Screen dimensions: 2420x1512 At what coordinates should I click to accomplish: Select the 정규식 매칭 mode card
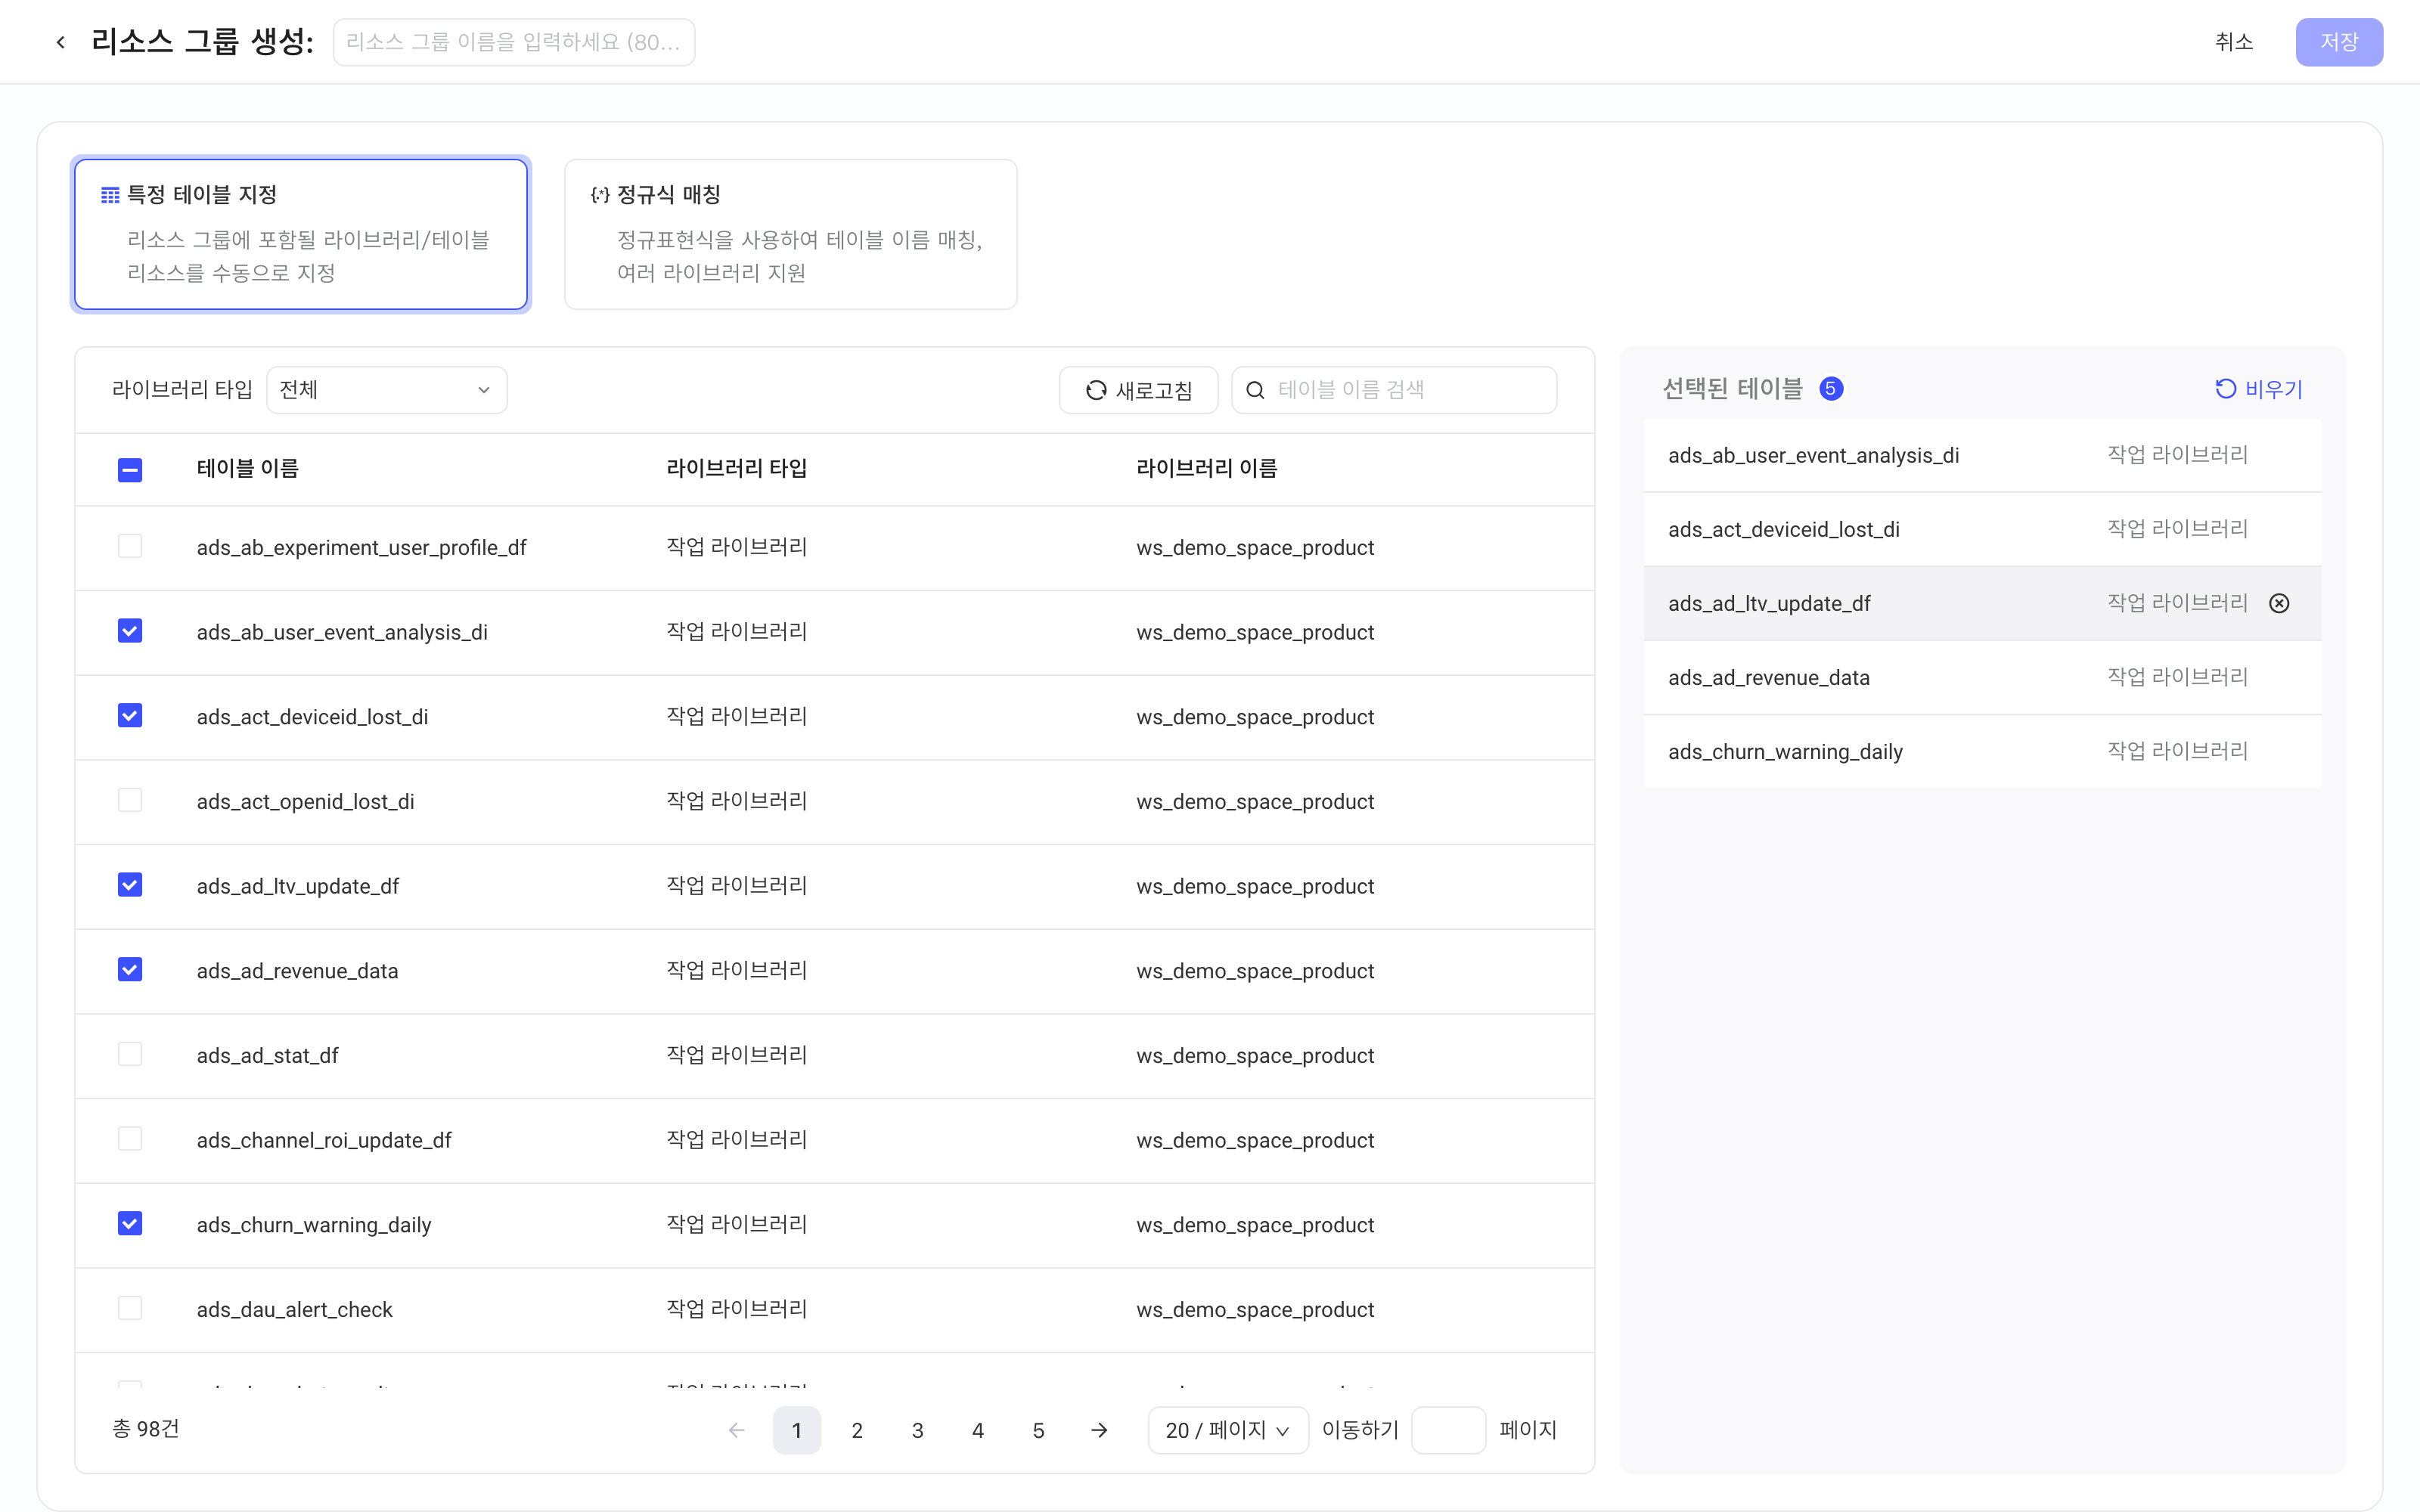(x=791, y=234)
